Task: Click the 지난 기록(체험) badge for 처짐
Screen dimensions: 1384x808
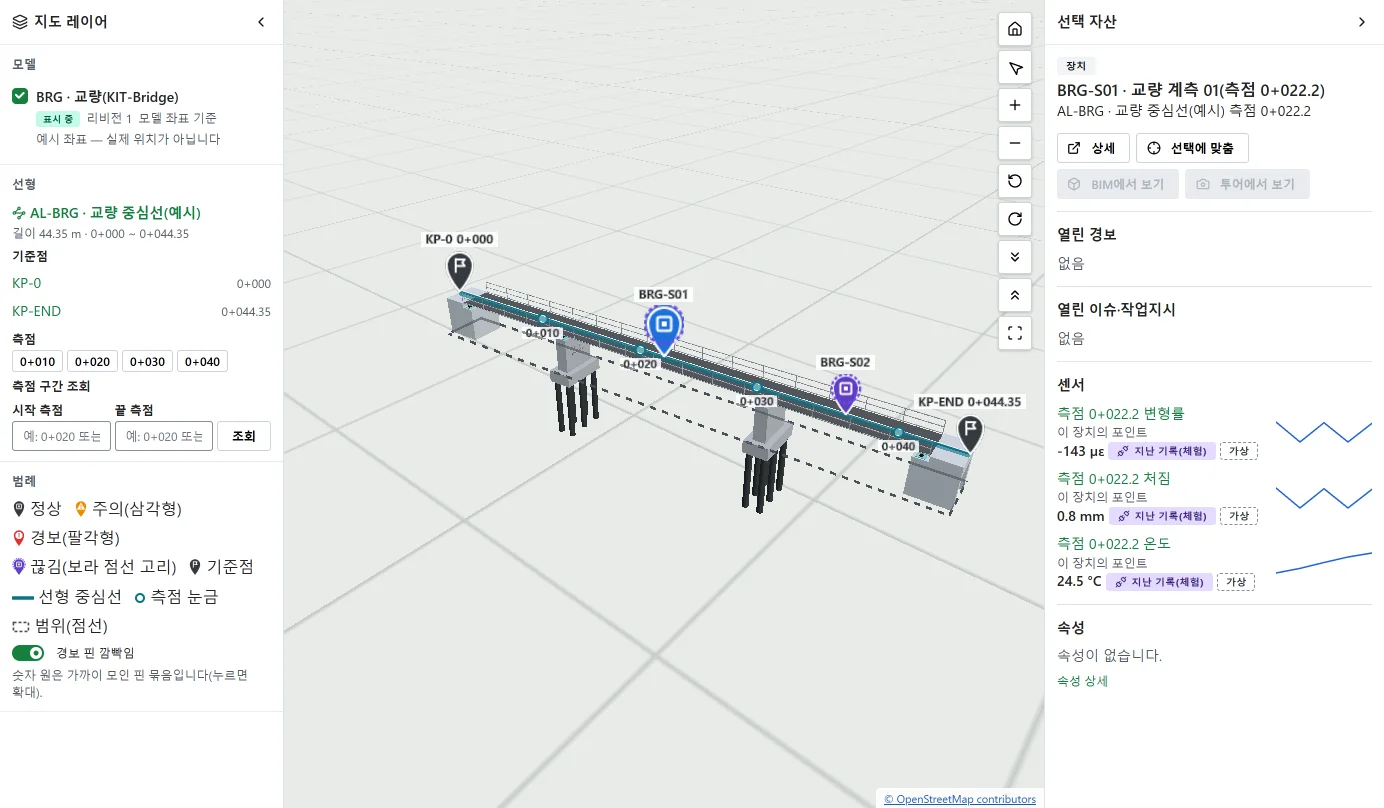Action: [x=1162, y=516]
